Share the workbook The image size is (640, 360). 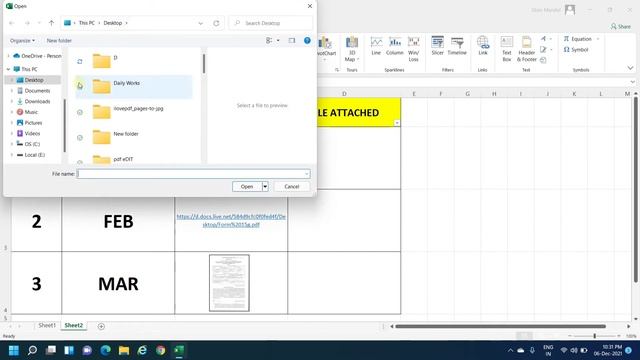(620, 26)
